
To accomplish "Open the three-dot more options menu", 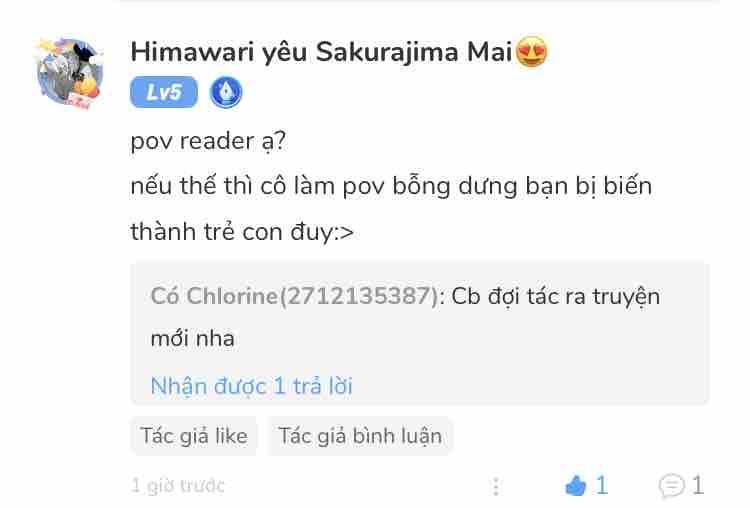I will 496,486.
